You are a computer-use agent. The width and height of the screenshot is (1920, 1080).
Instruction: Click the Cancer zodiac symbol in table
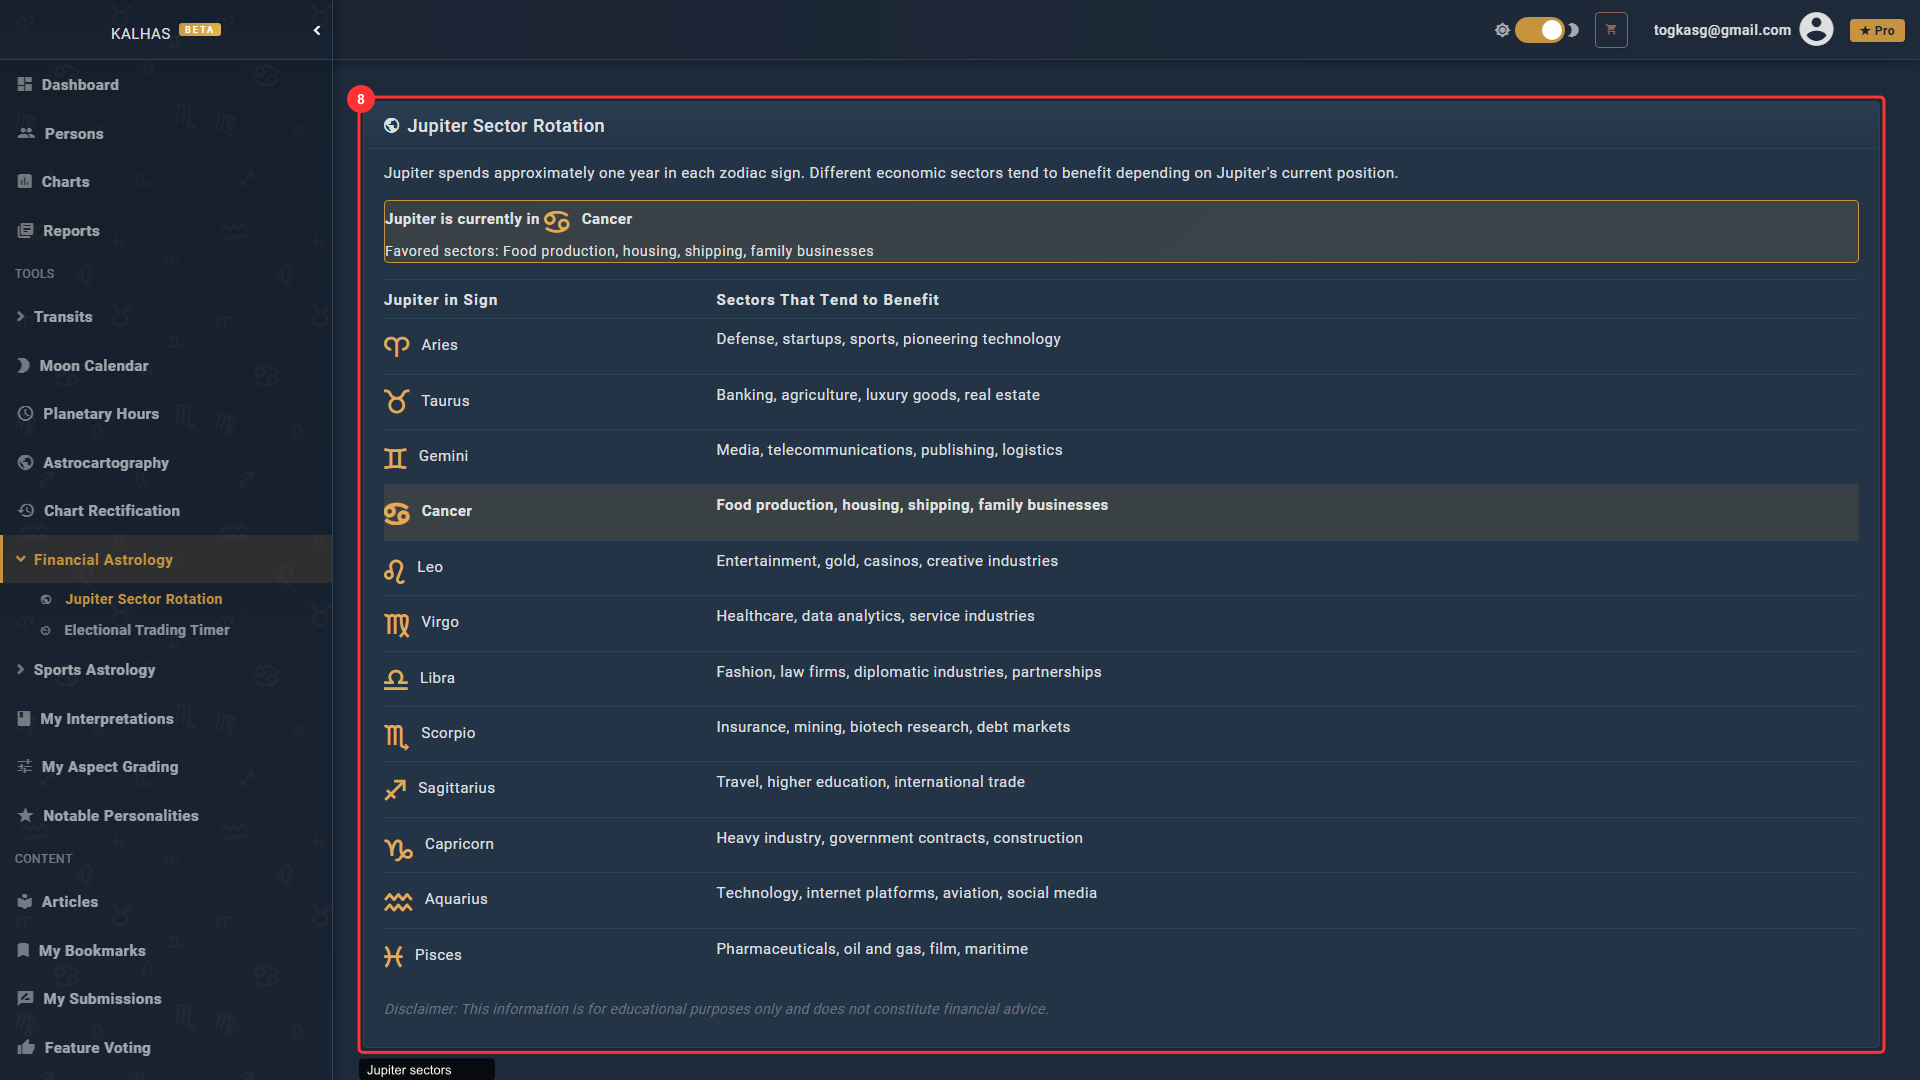397,513
